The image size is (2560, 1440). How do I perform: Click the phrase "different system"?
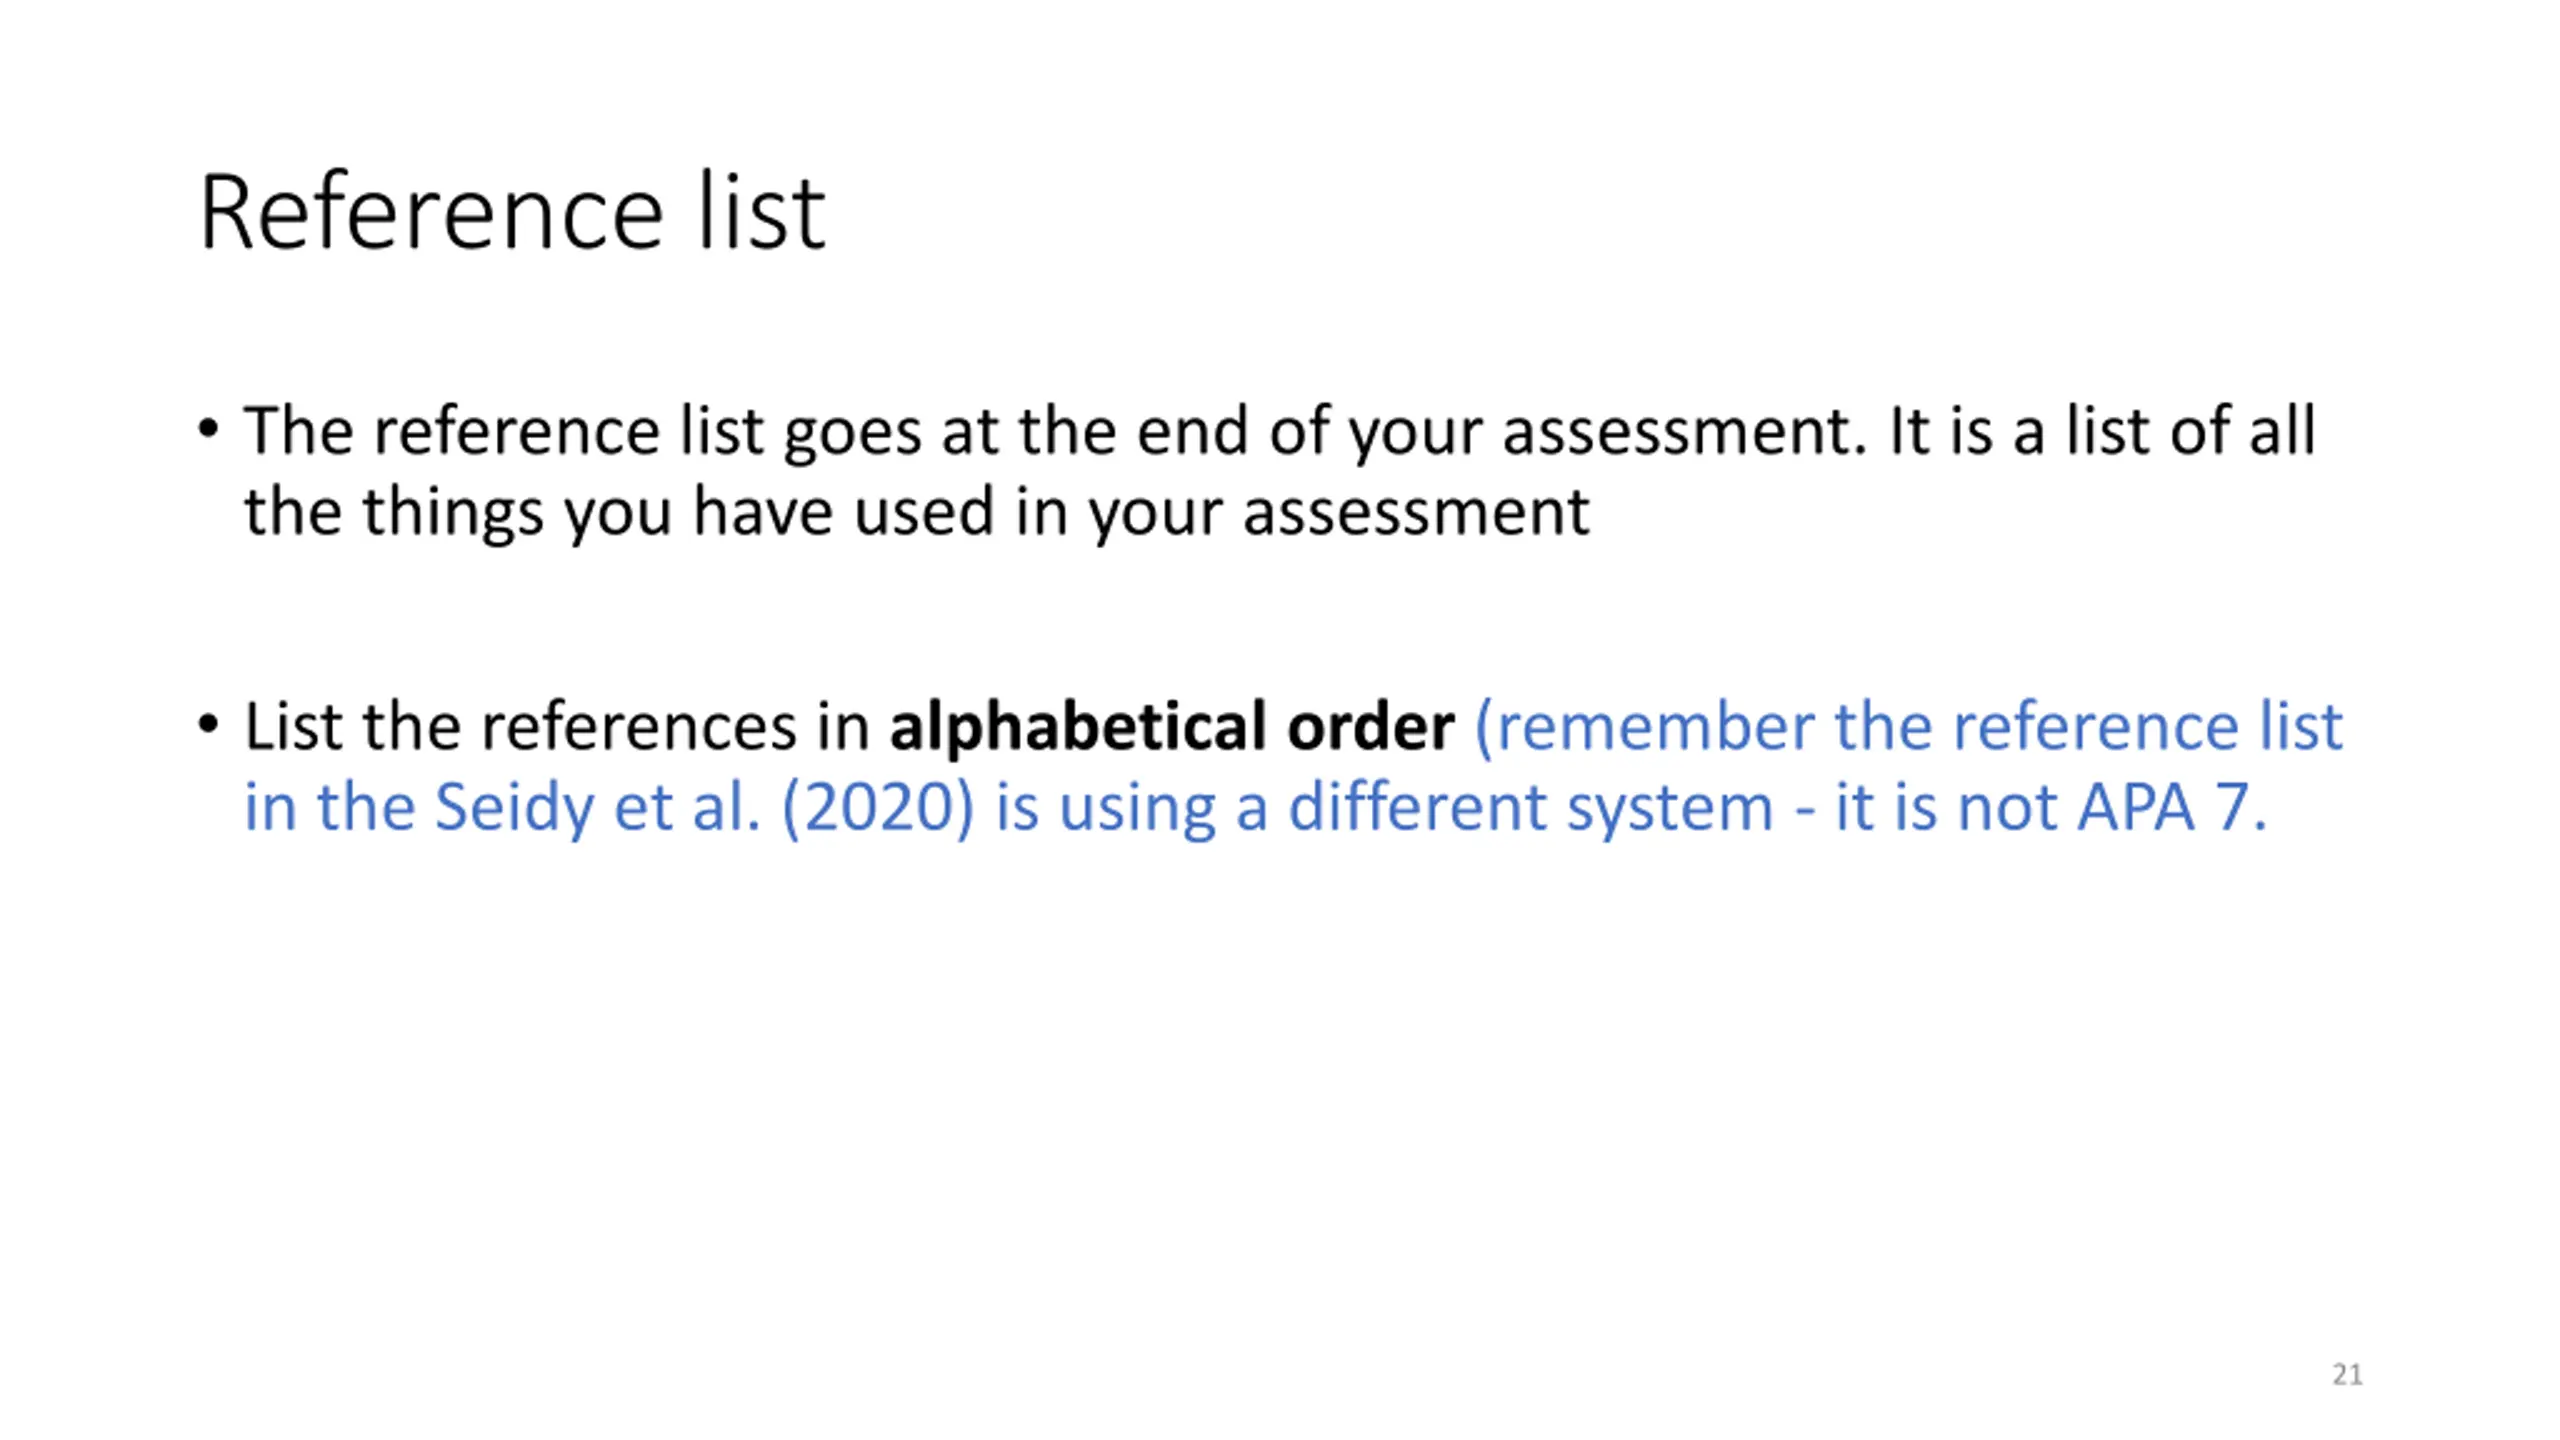[1530, 807]
